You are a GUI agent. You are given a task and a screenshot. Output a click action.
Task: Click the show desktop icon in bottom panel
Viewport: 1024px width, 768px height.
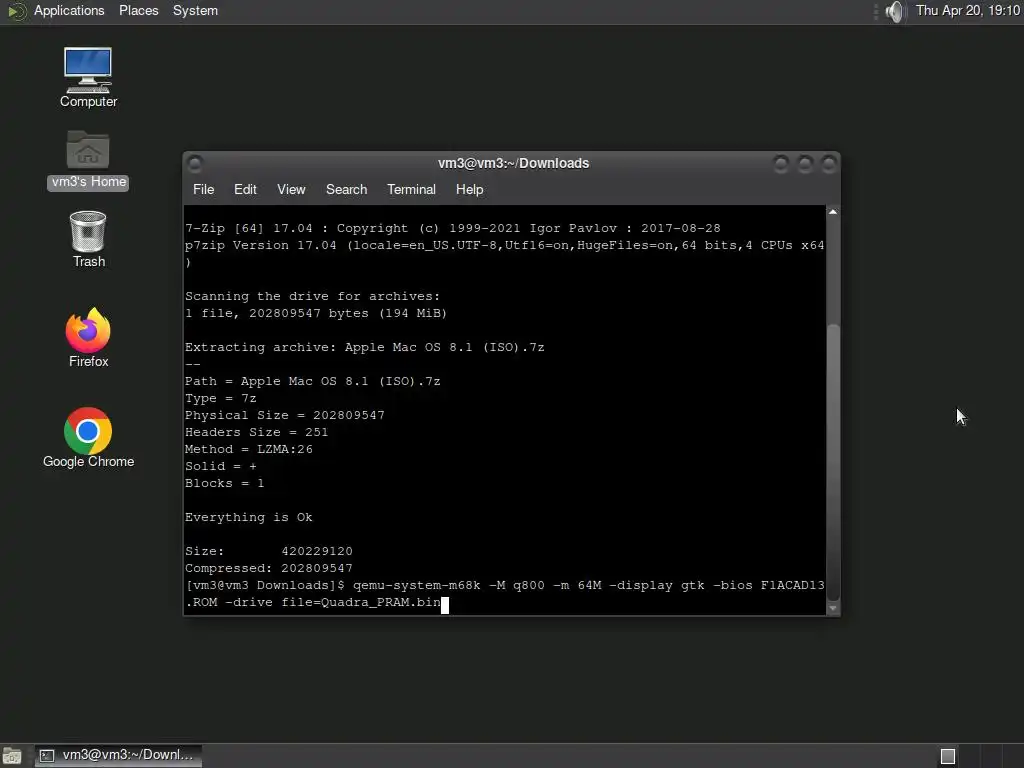[12, 756]
